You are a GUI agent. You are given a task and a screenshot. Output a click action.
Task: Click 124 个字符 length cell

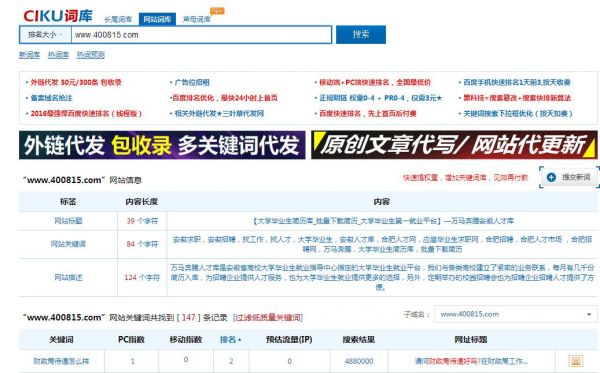point(142,277)
